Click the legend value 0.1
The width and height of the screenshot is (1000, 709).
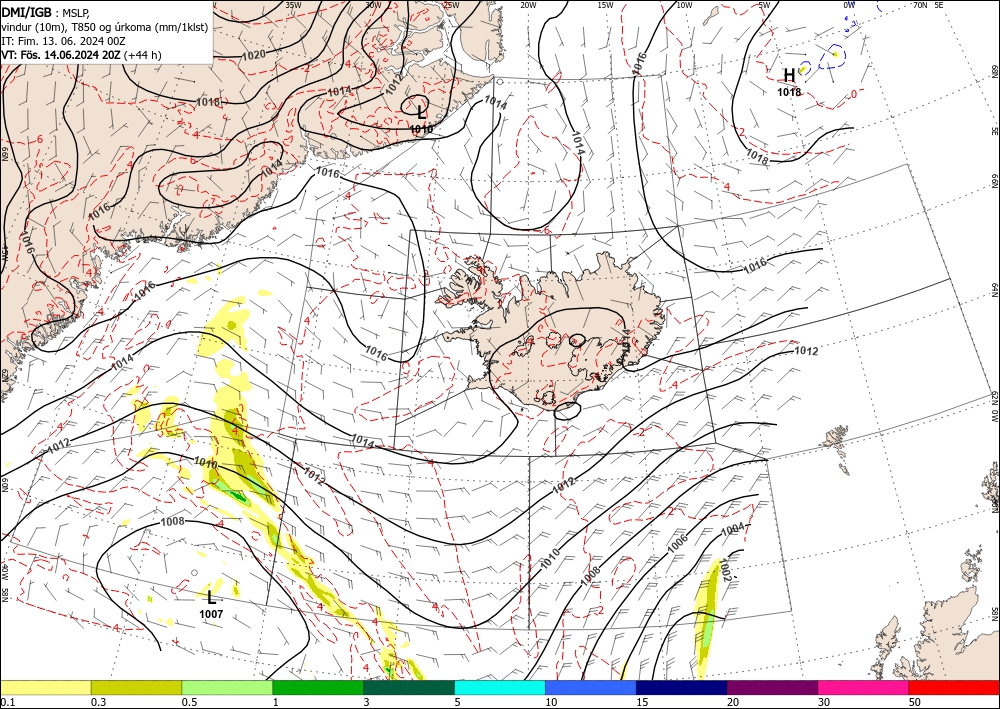point(6,702)
